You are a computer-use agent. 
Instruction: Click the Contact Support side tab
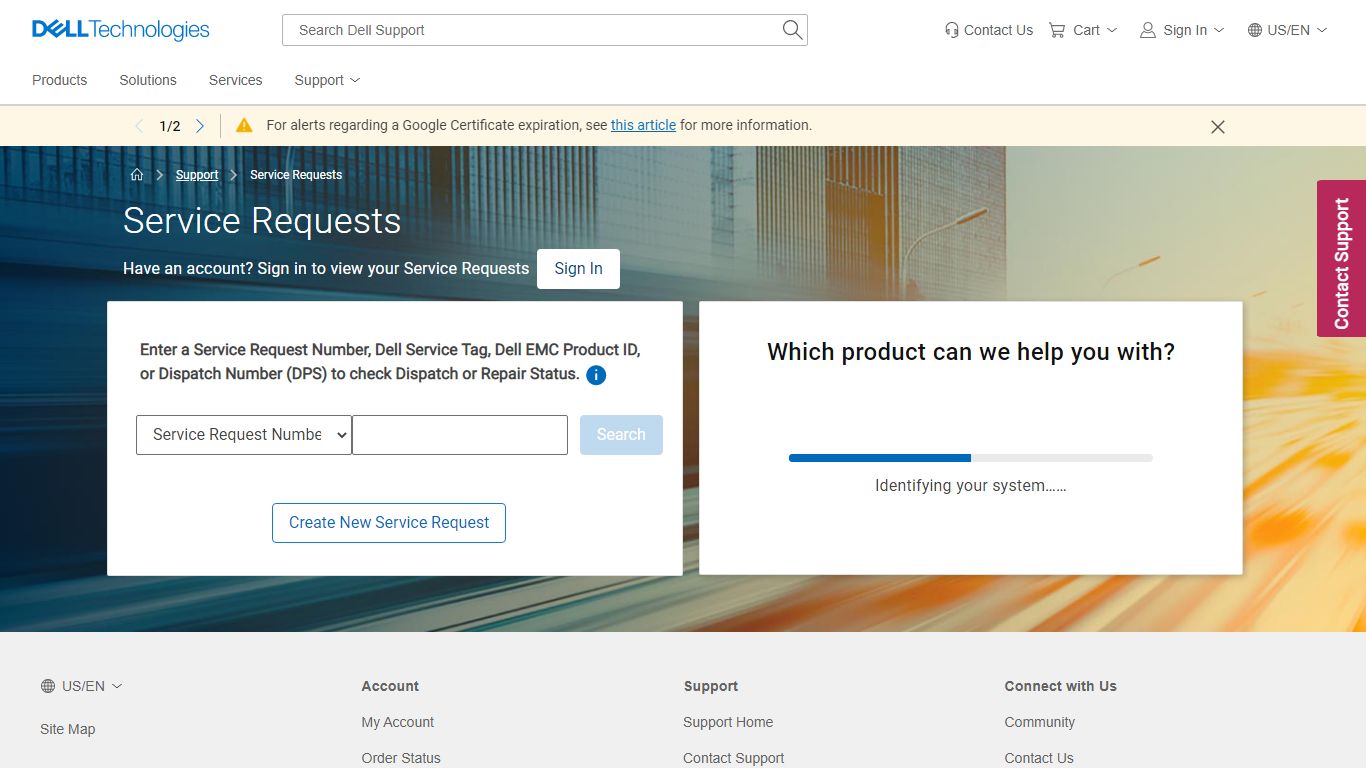tap(1341, 258)
